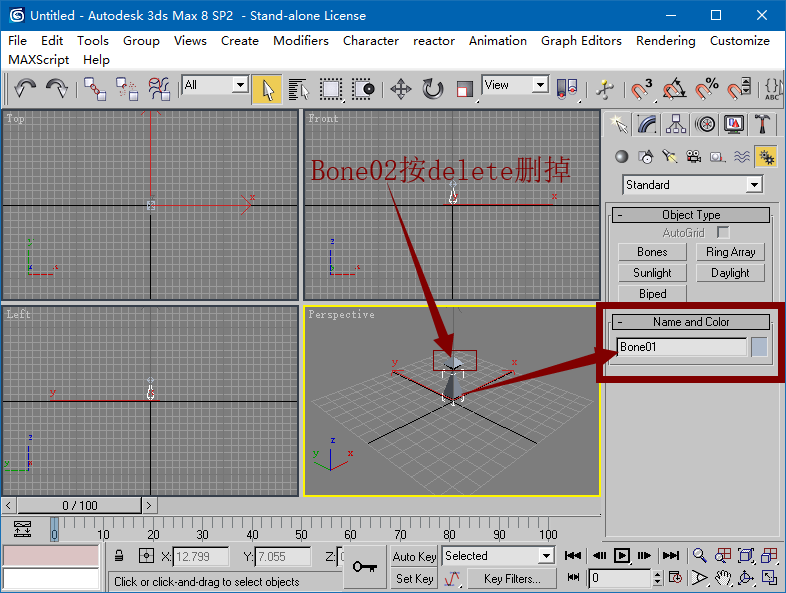This screenshot has width=786, height=593.
Task: Click the Select by Name icon
Action: click(x=298, y=89)
